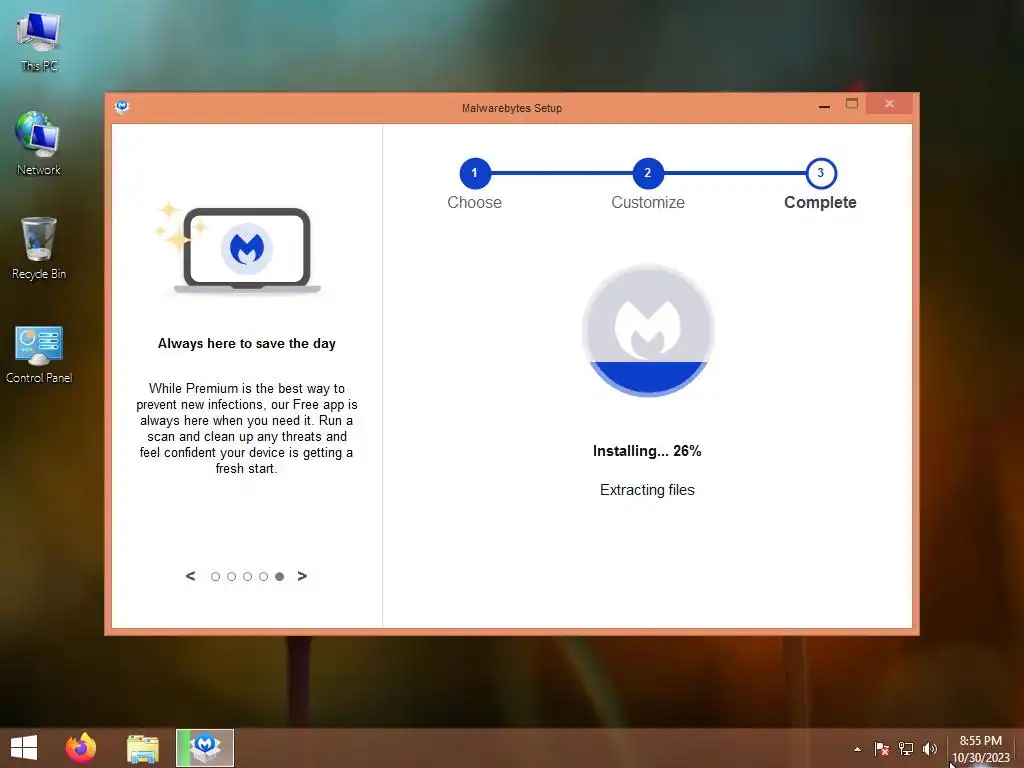Screen dimensions: 1024x768
Task: Open network status tray icon
Action: pyautogui.click(x=906, y=749)
